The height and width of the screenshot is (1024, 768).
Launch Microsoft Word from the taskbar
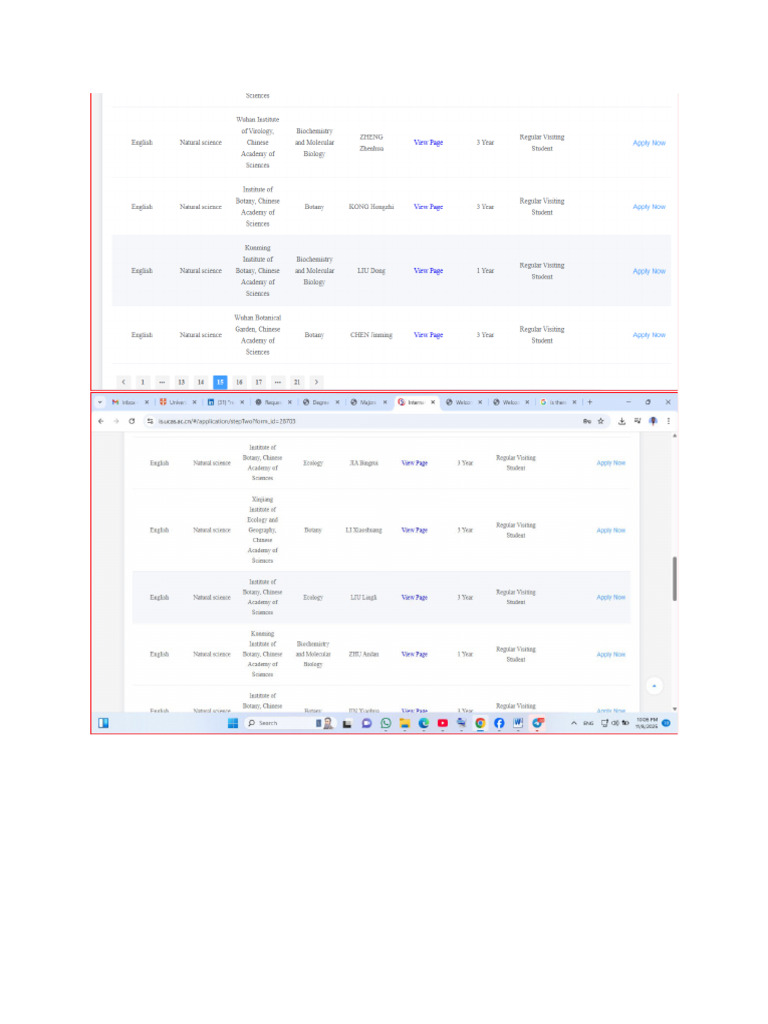point(518,723)
